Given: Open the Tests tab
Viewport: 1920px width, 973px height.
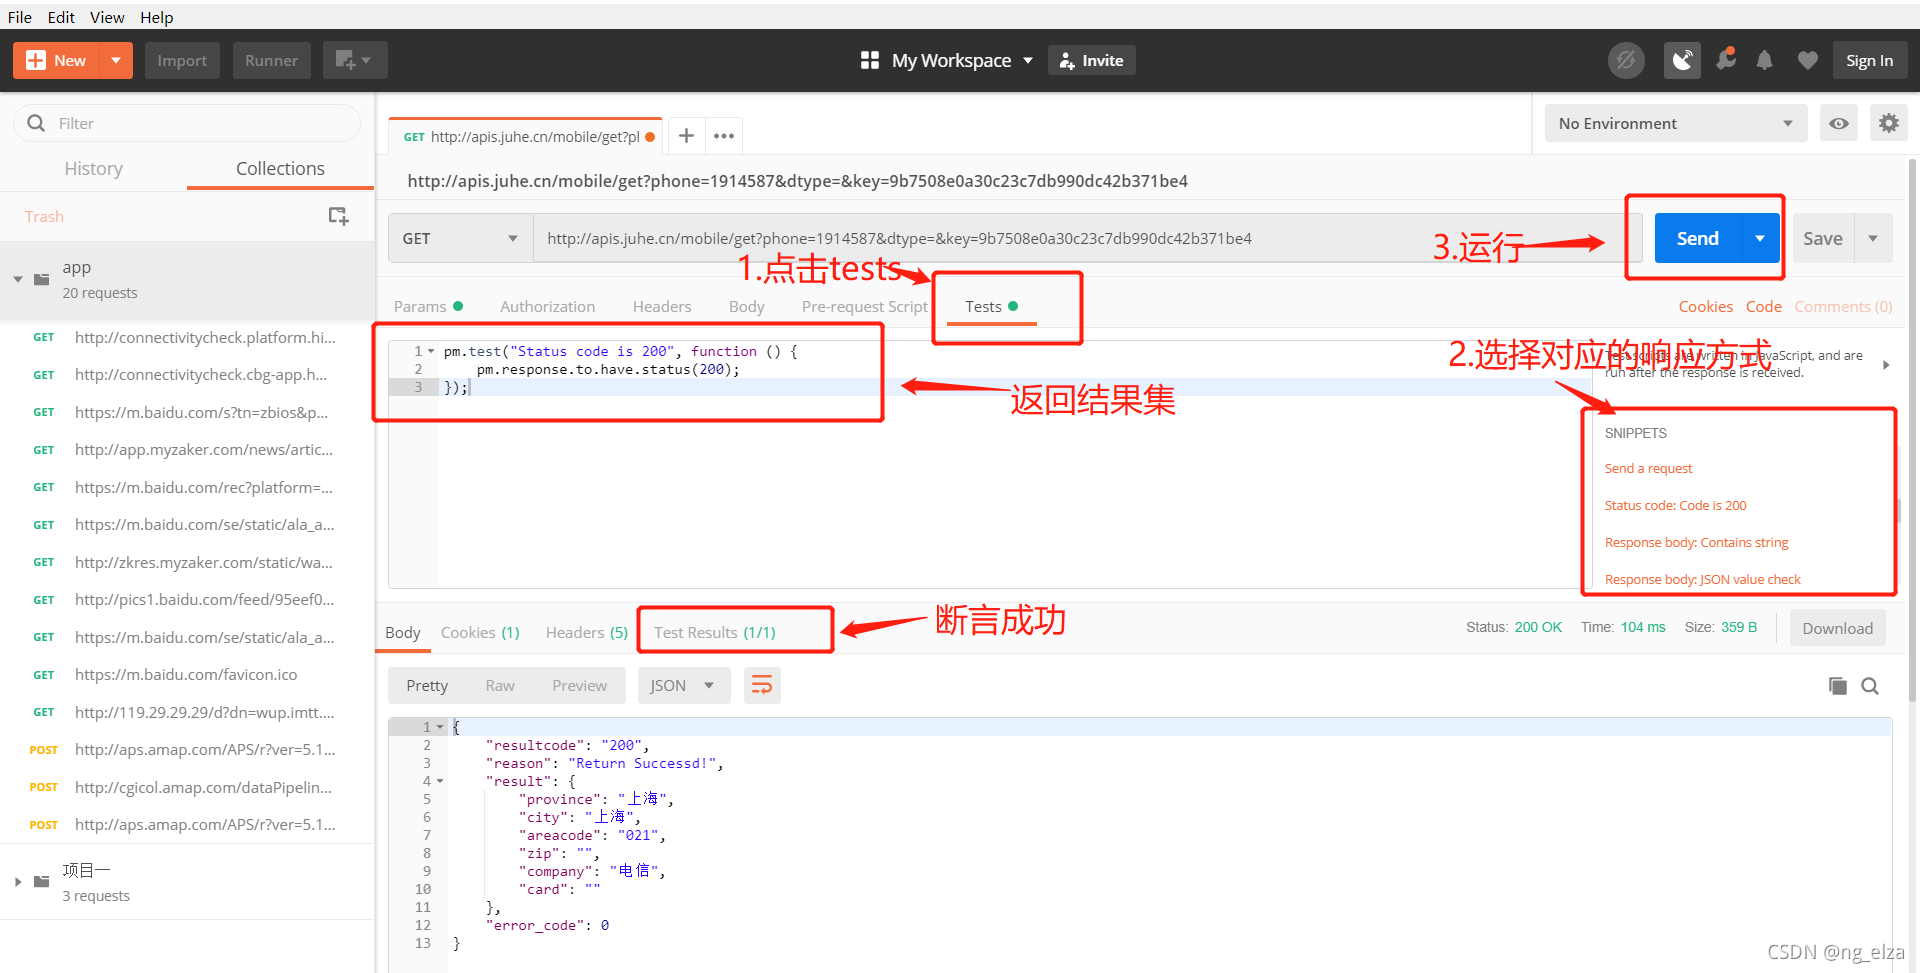Looking at the screenshot, I should pyautogui.click(x=991, y=306).
